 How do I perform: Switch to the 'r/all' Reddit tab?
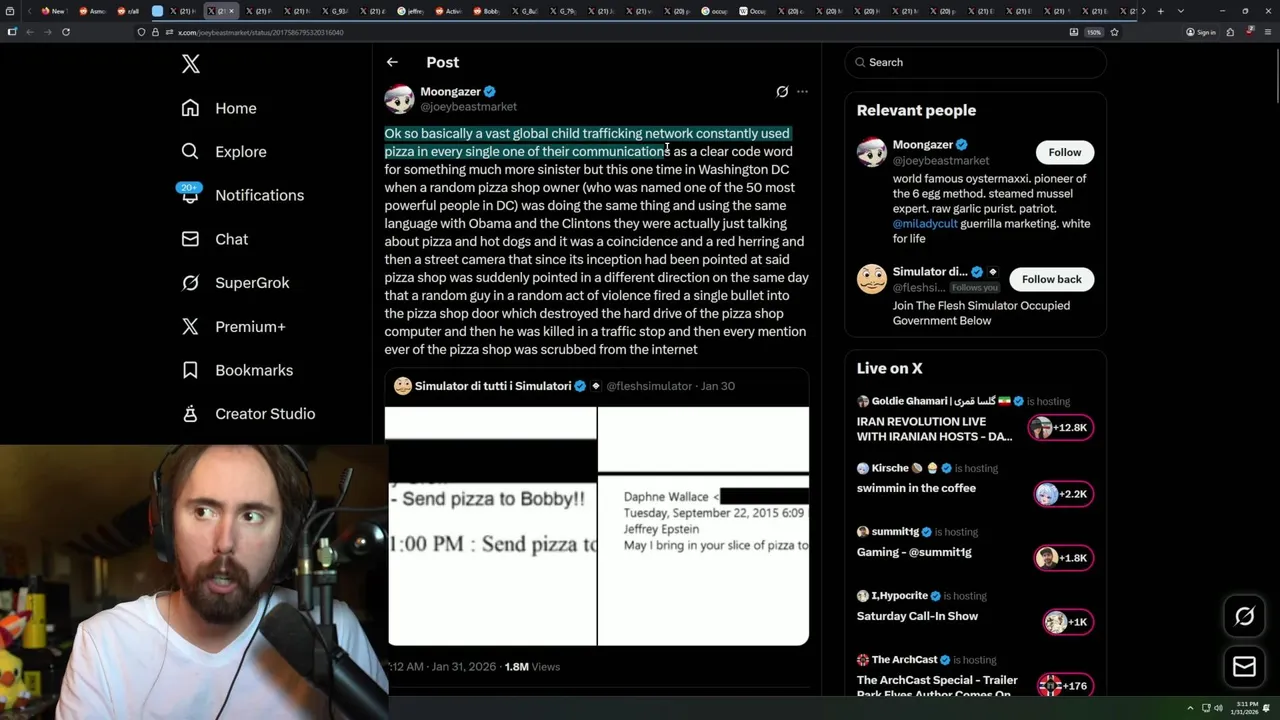point(129,11)
